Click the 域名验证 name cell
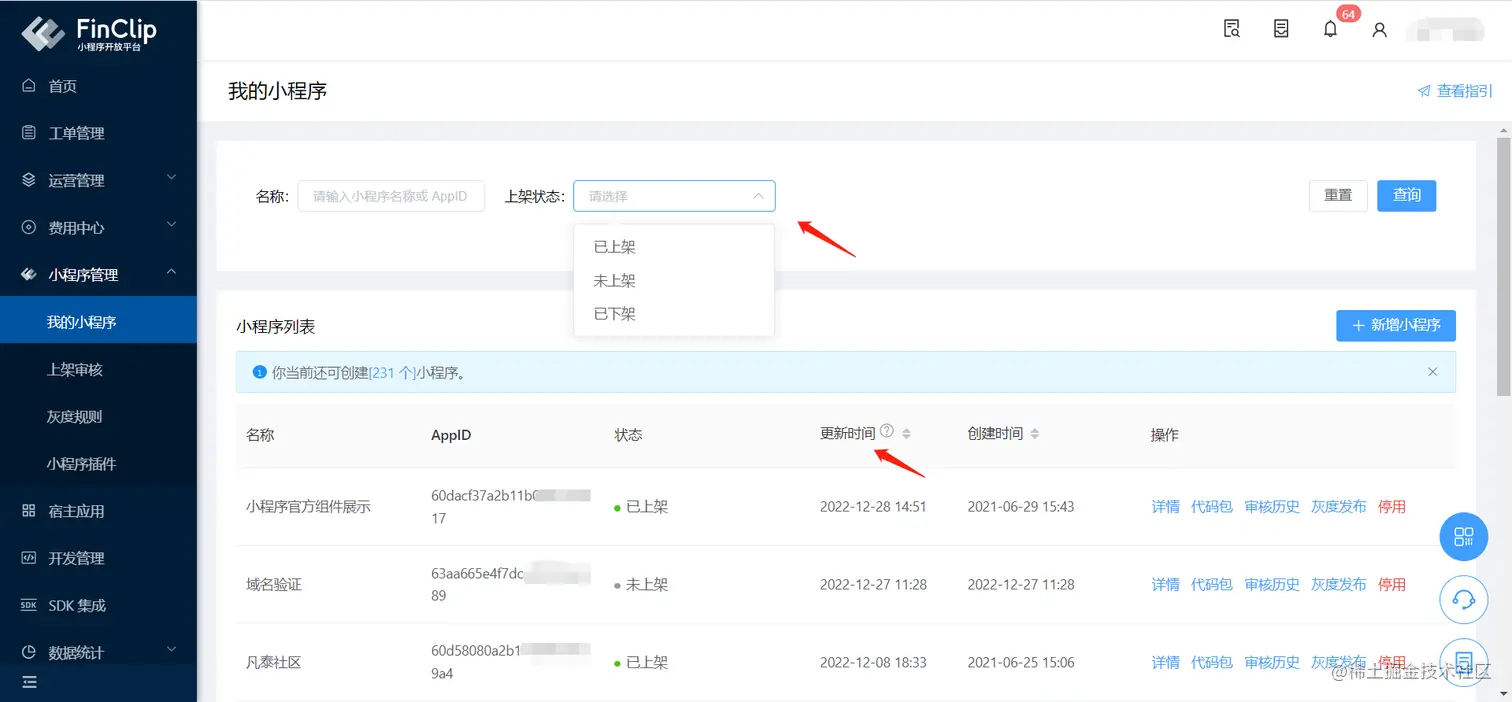This screenshot has width=1512, height=702. click(274, 584)
